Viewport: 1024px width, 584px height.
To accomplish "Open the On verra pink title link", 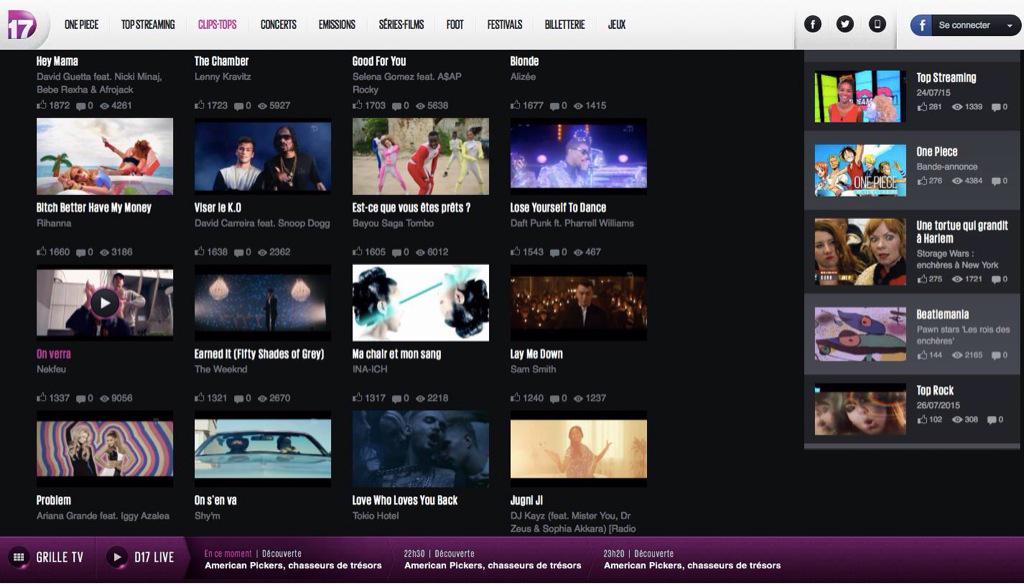I will [x=54, y=354].
